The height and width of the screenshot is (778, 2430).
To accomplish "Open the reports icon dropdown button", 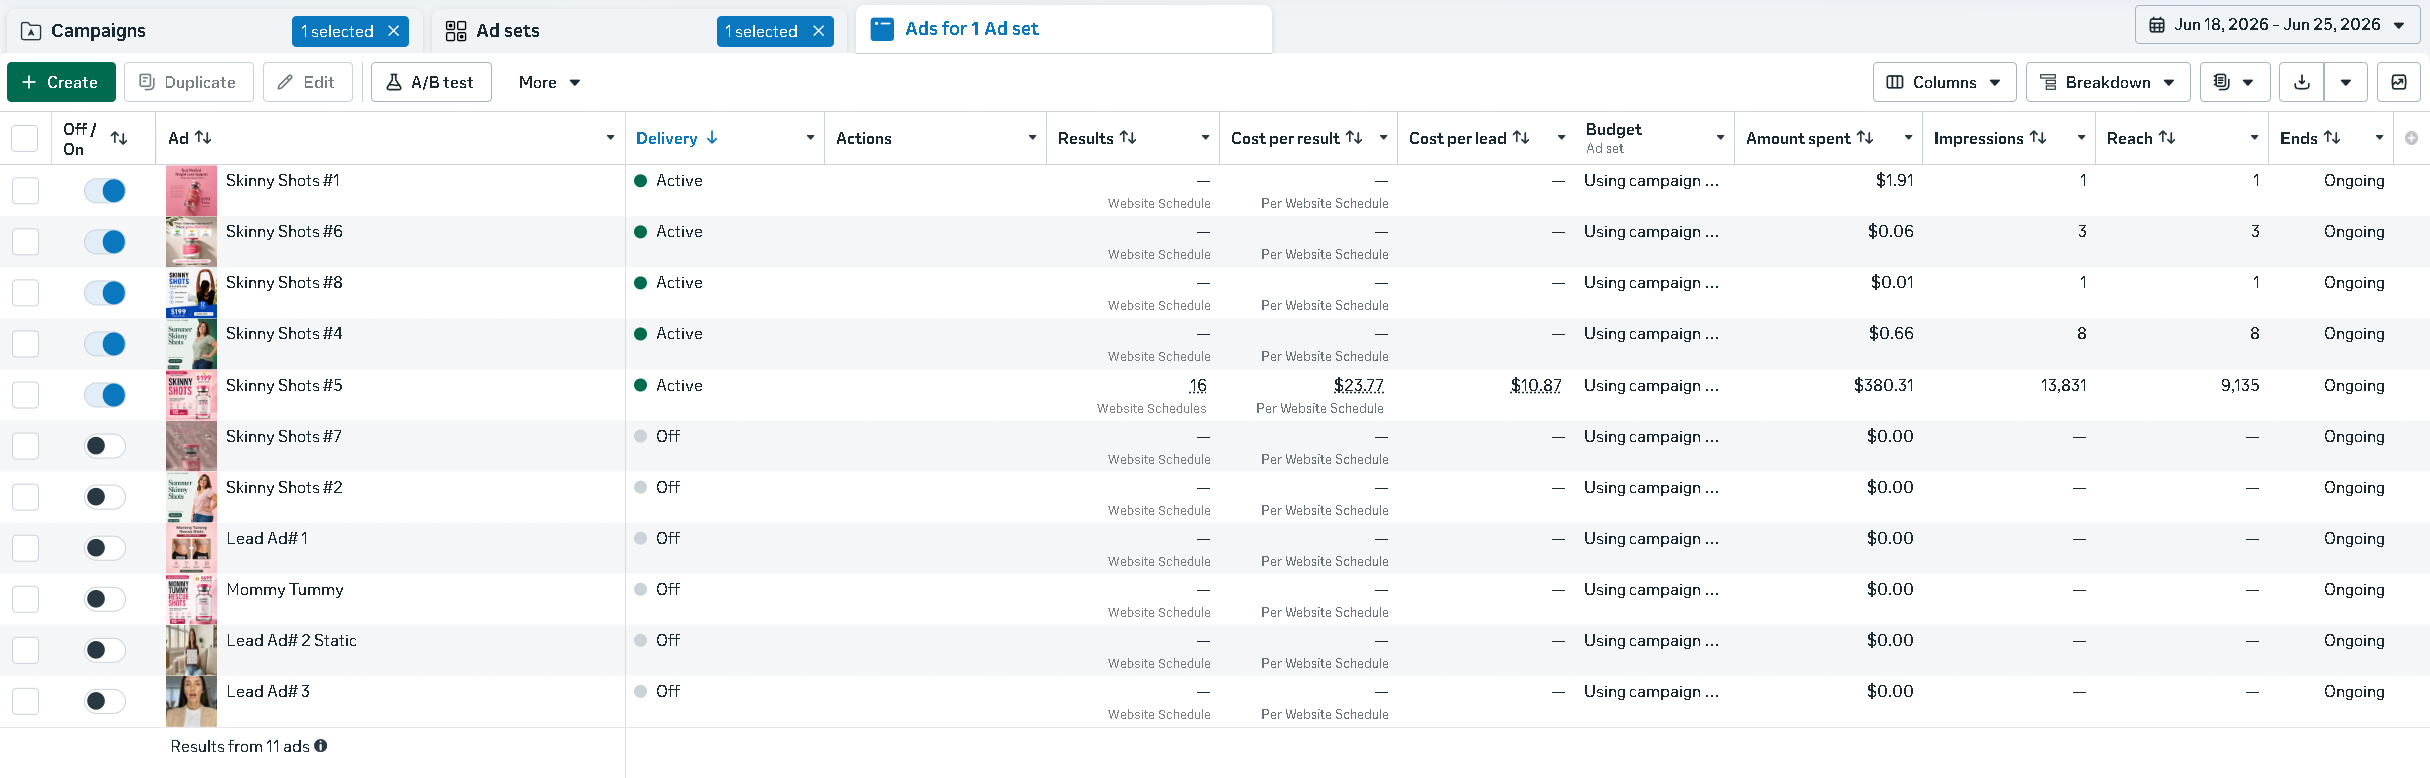I will [2235, 82].
